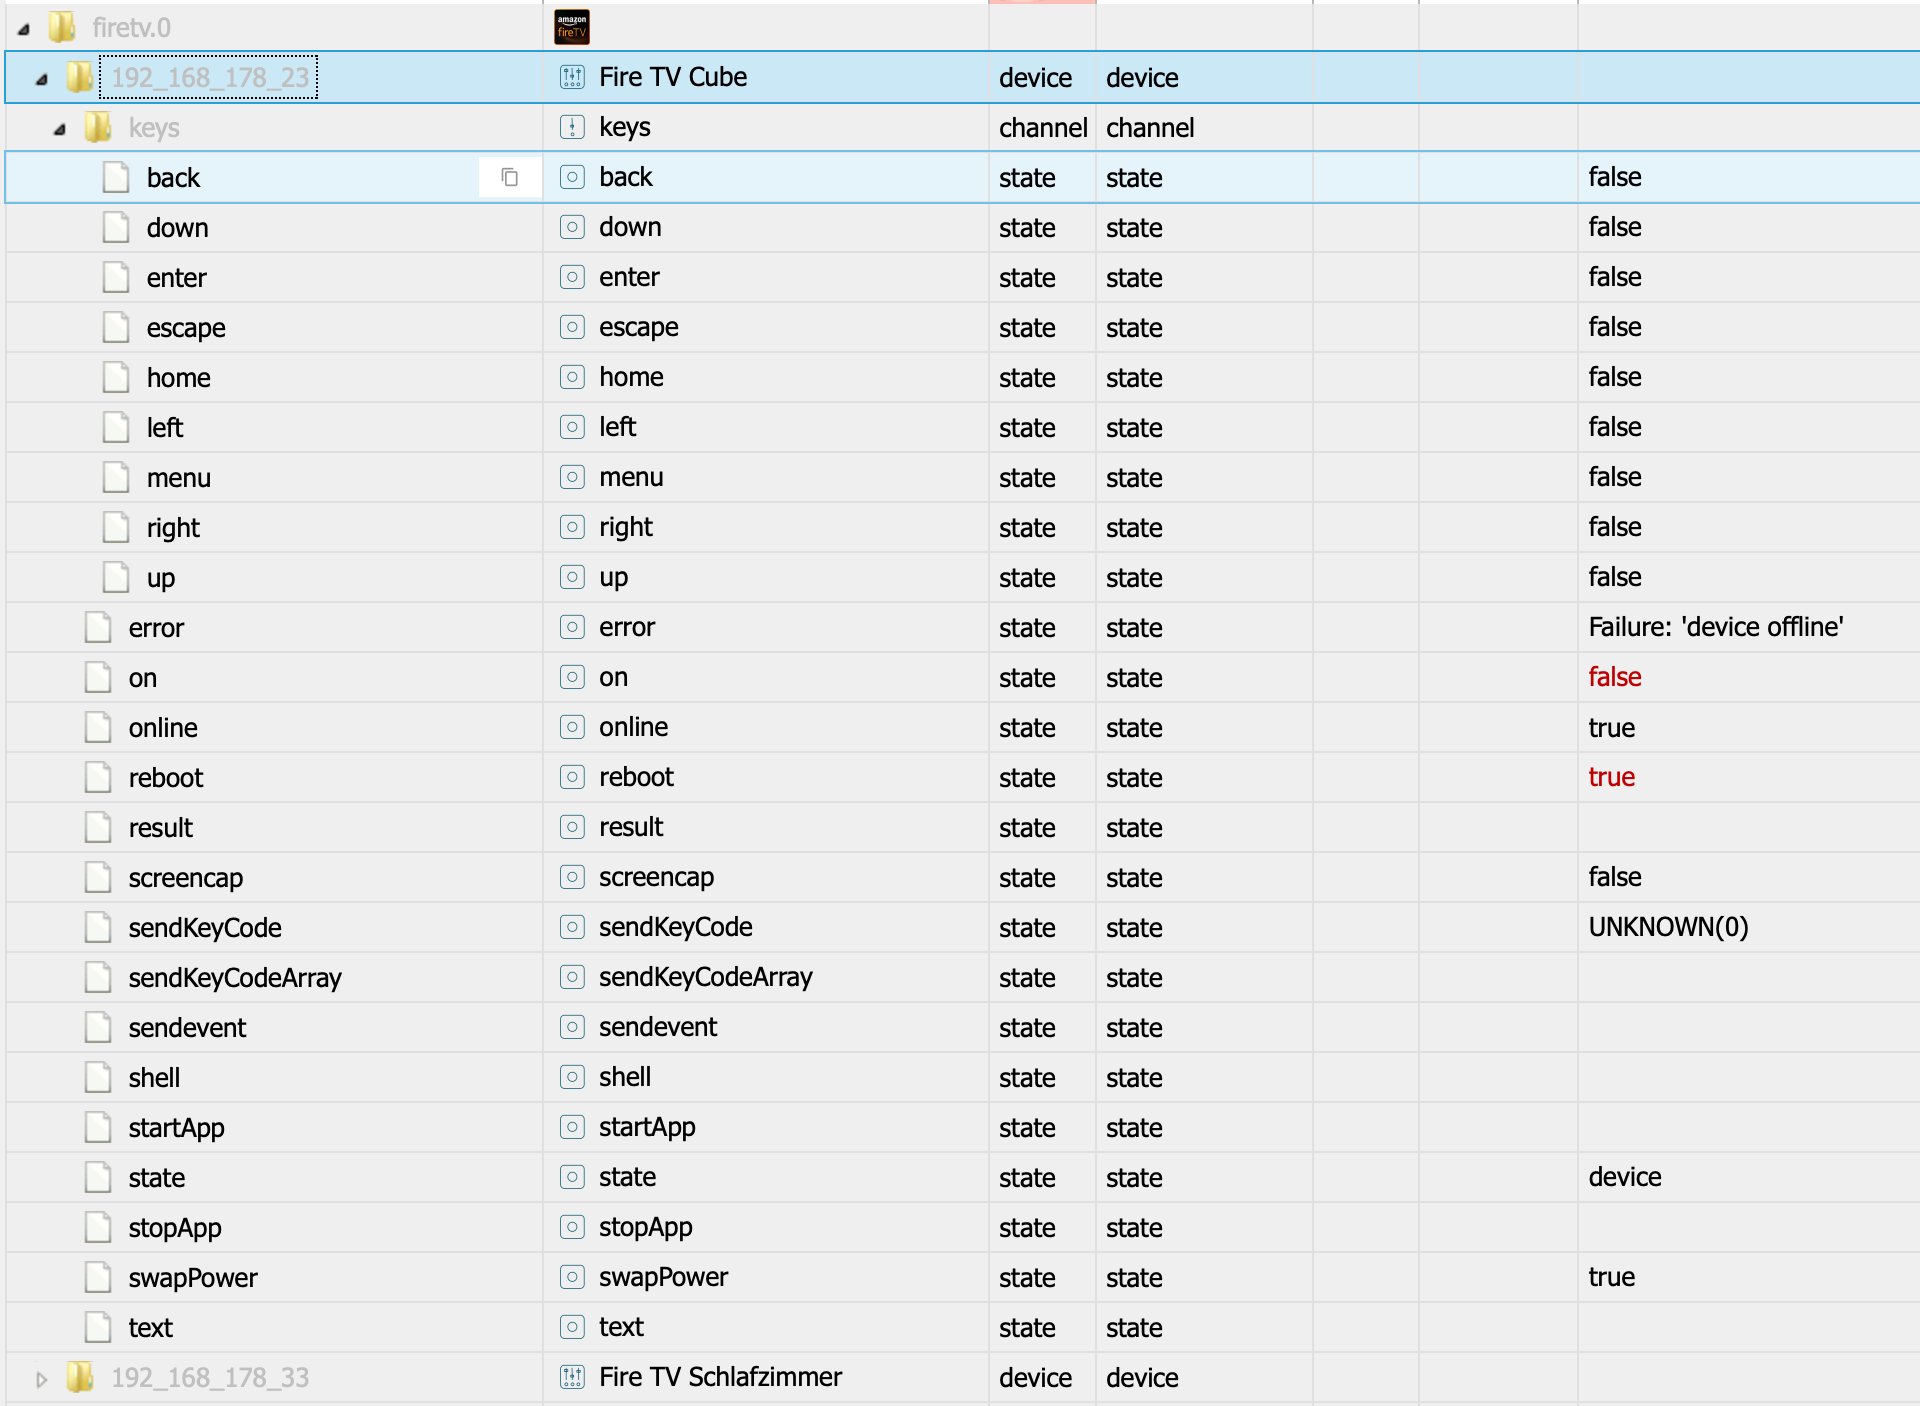Screen dimensions: 1920x1406
Task: Click the red false value of on
Action: 1615,677
